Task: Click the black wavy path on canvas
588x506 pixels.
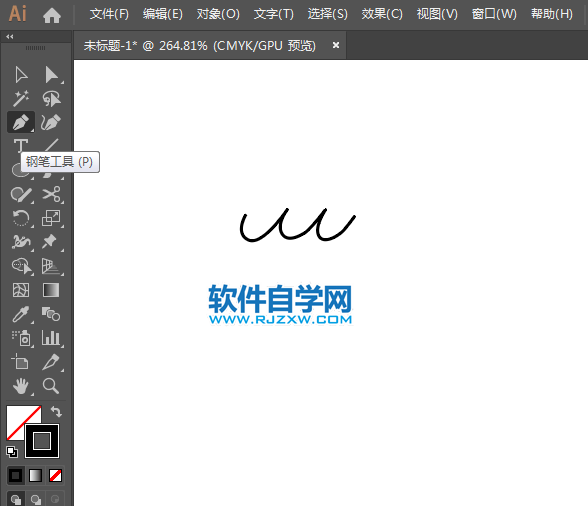Action: (x=297, y=224)
